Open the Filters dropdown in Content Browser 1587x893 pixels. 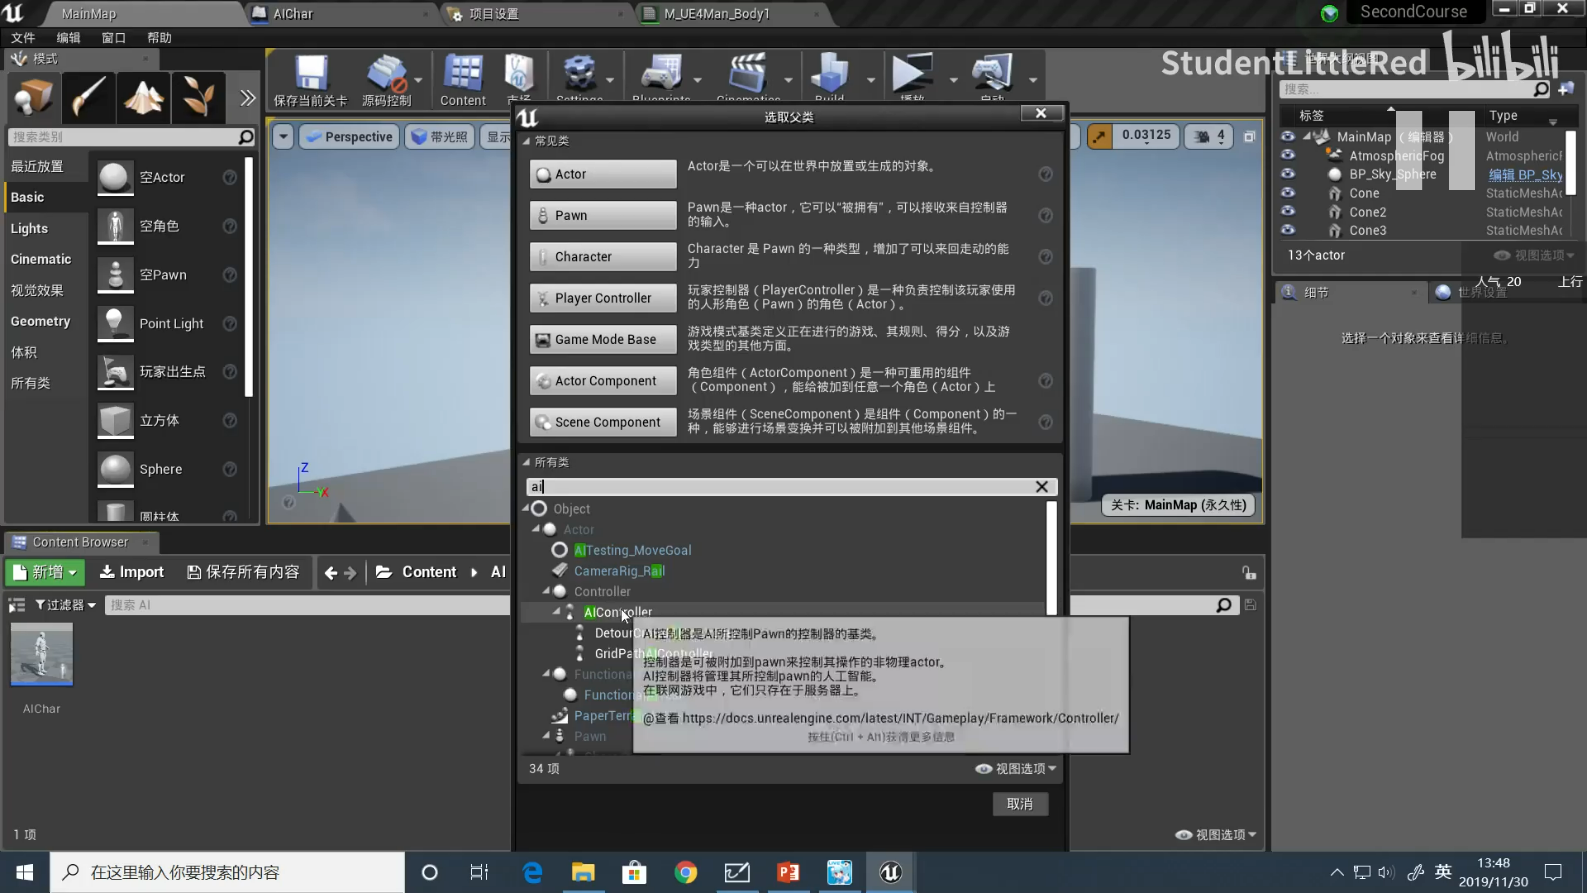point(65,605)
